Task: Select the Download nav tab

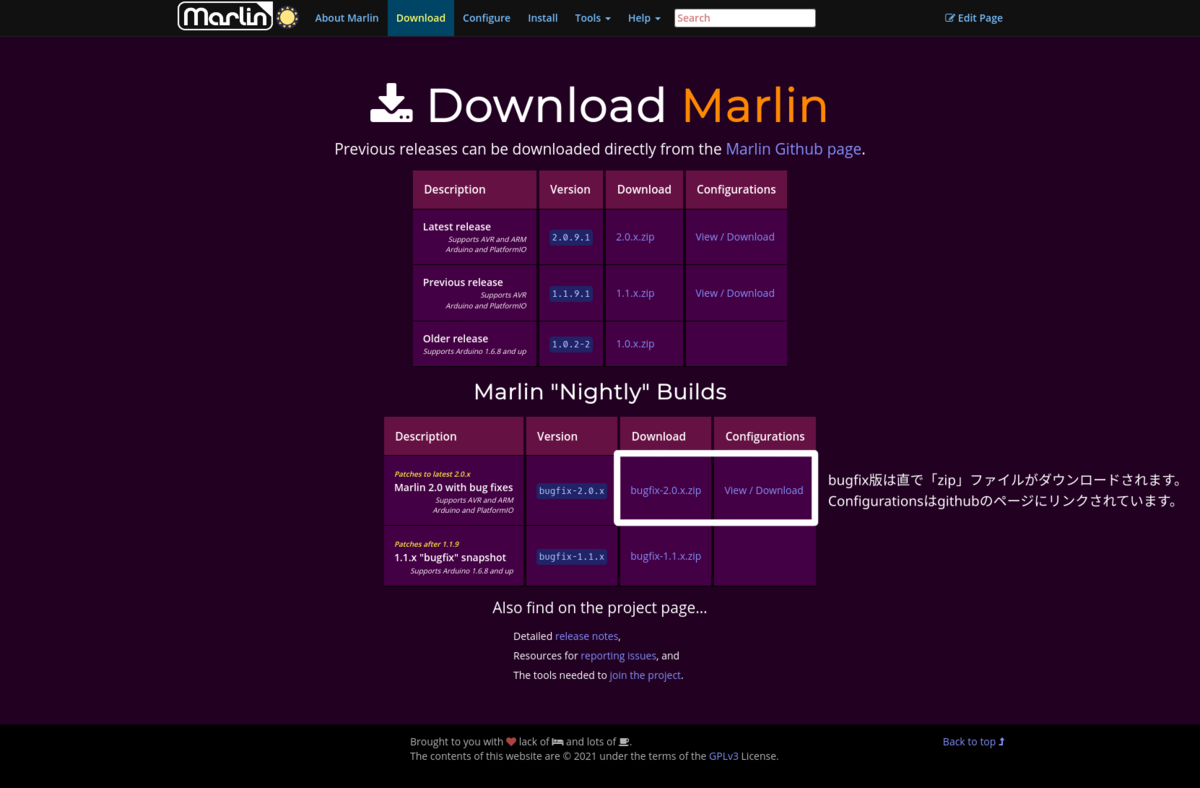Action: (x=421, y=18)
